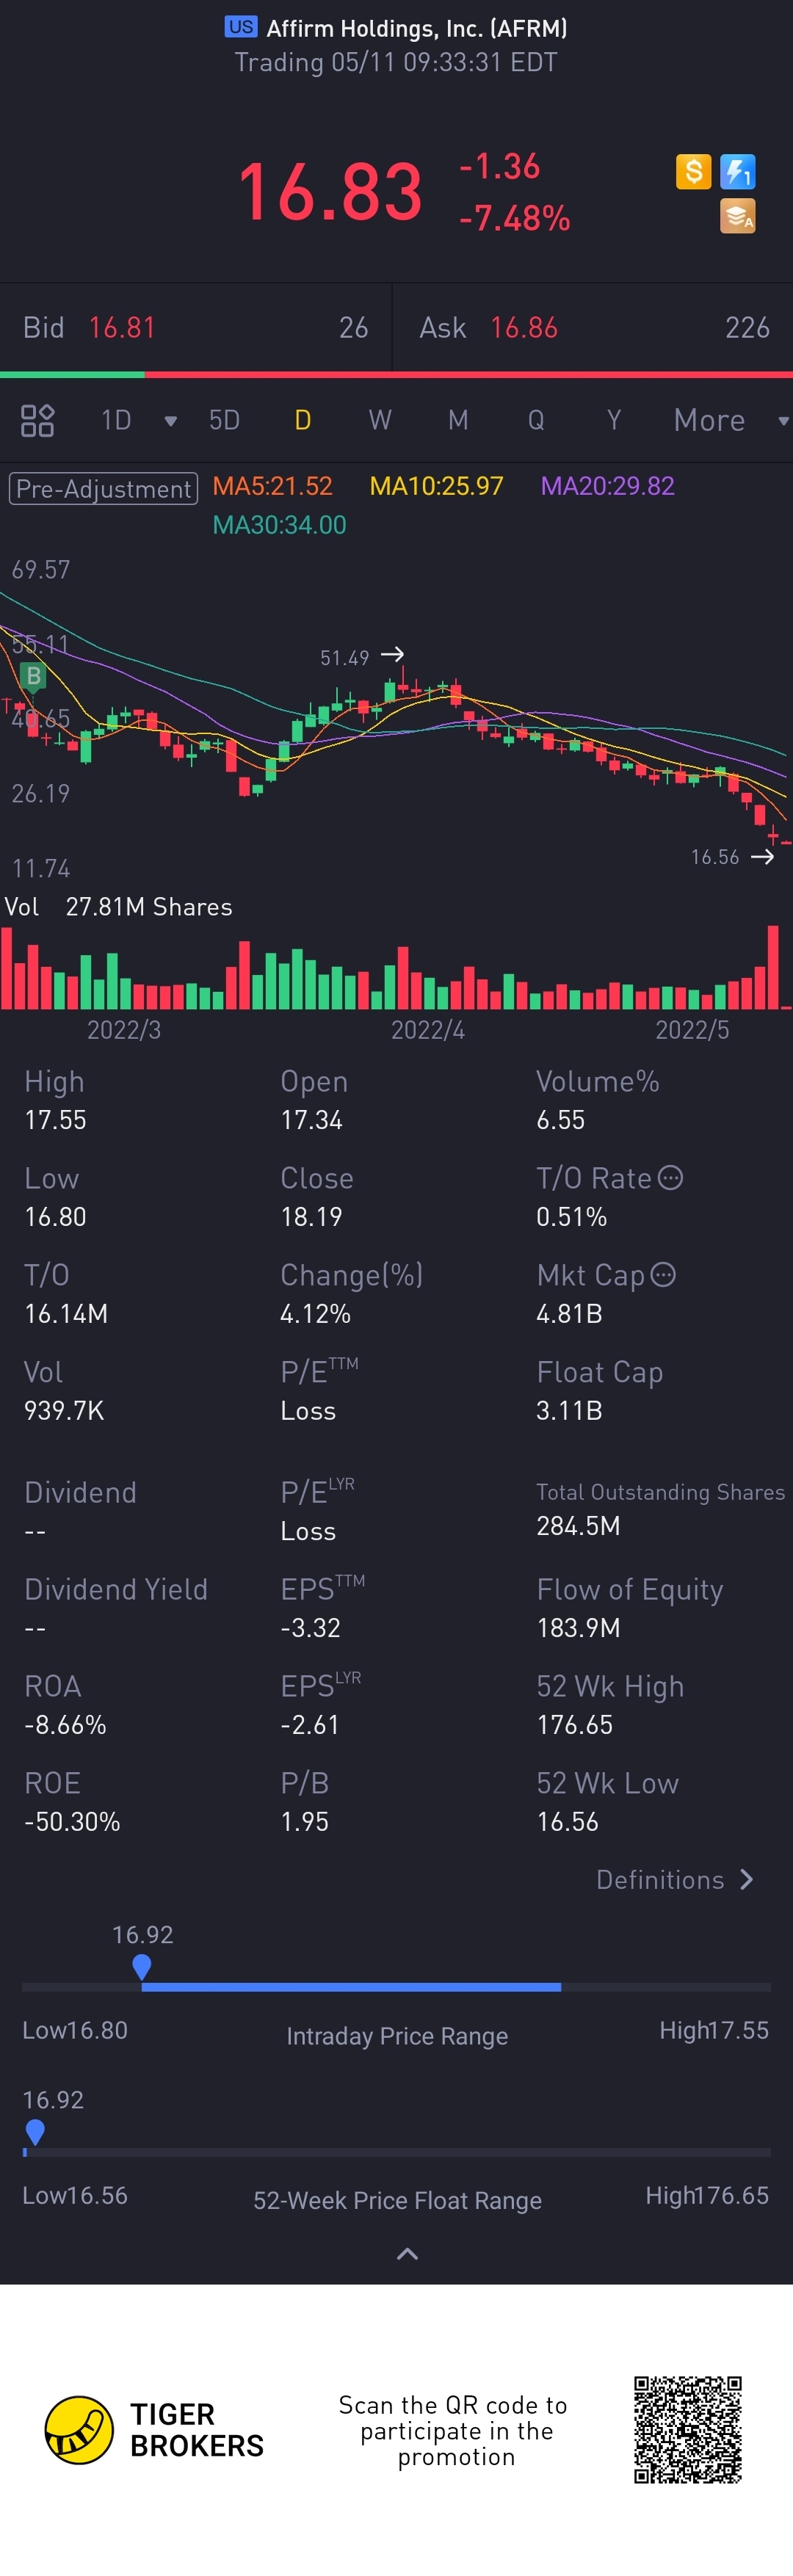Tap the Intraday Price Range marker
Screen dimensions: 793x2576
coord(142,1966)
